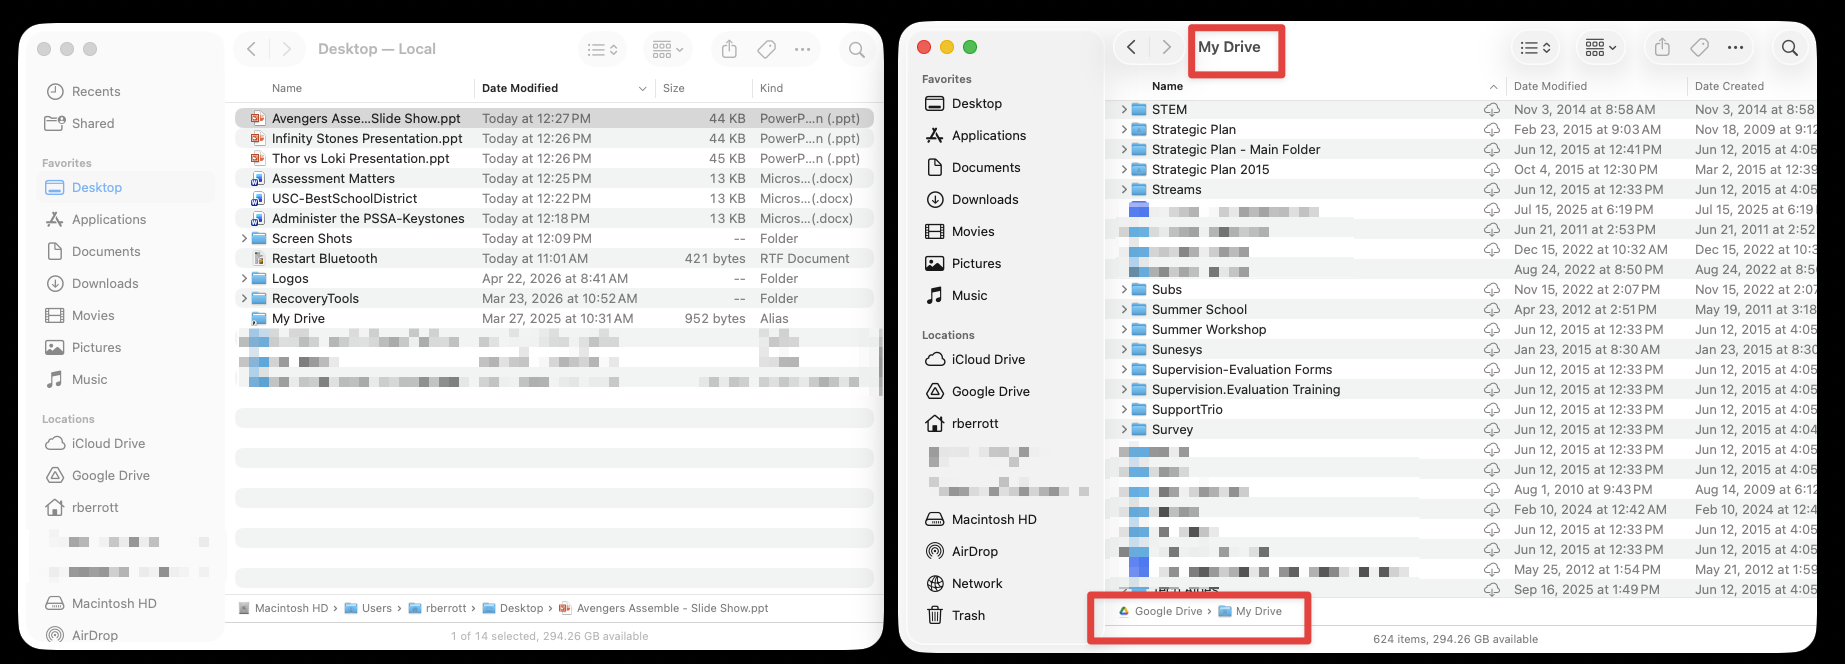Image resolution: width=1845 pixels, height=664 pixels.
Task: Open list view switcher in My Drive window
Action: (x=1535, y=47)
